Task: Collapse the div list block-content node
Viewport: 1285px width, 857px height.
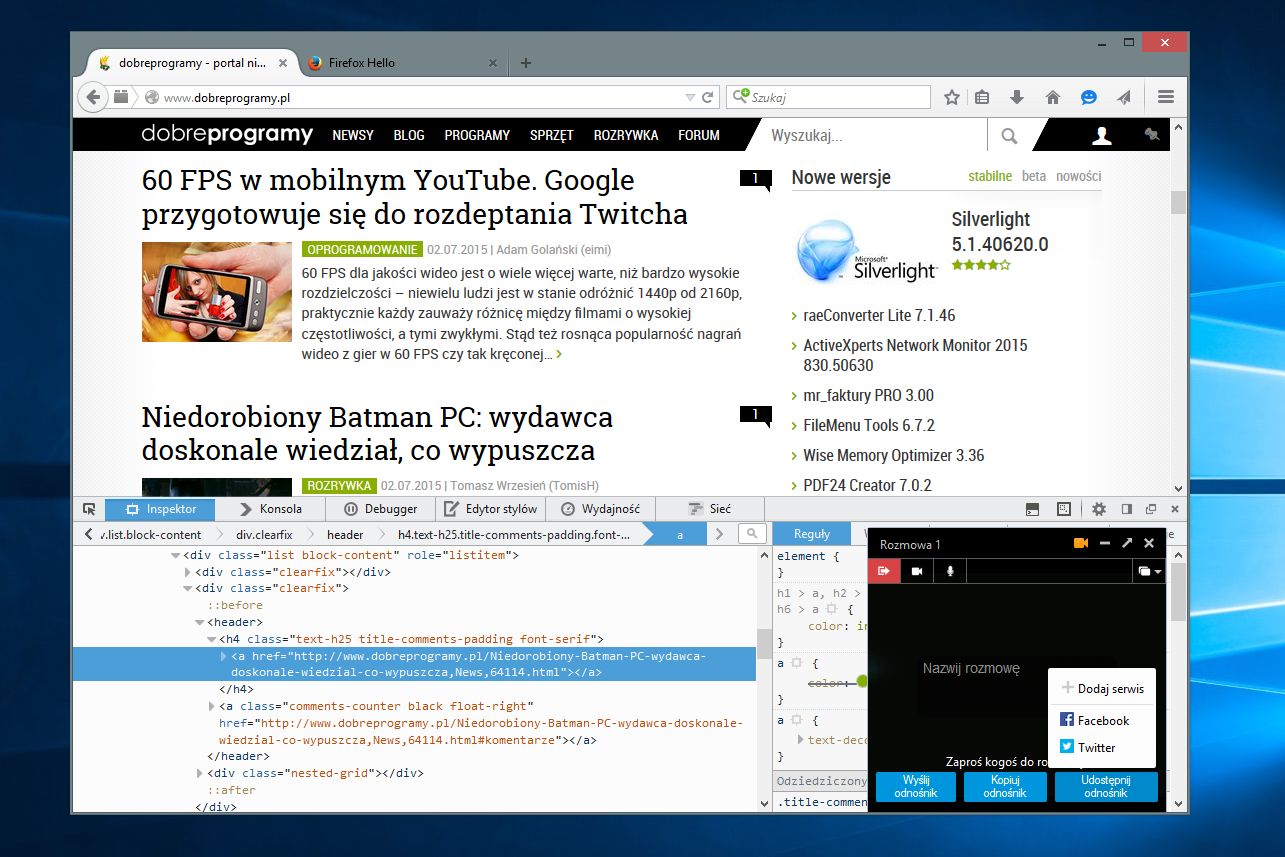Action: [x=176, y=555]
